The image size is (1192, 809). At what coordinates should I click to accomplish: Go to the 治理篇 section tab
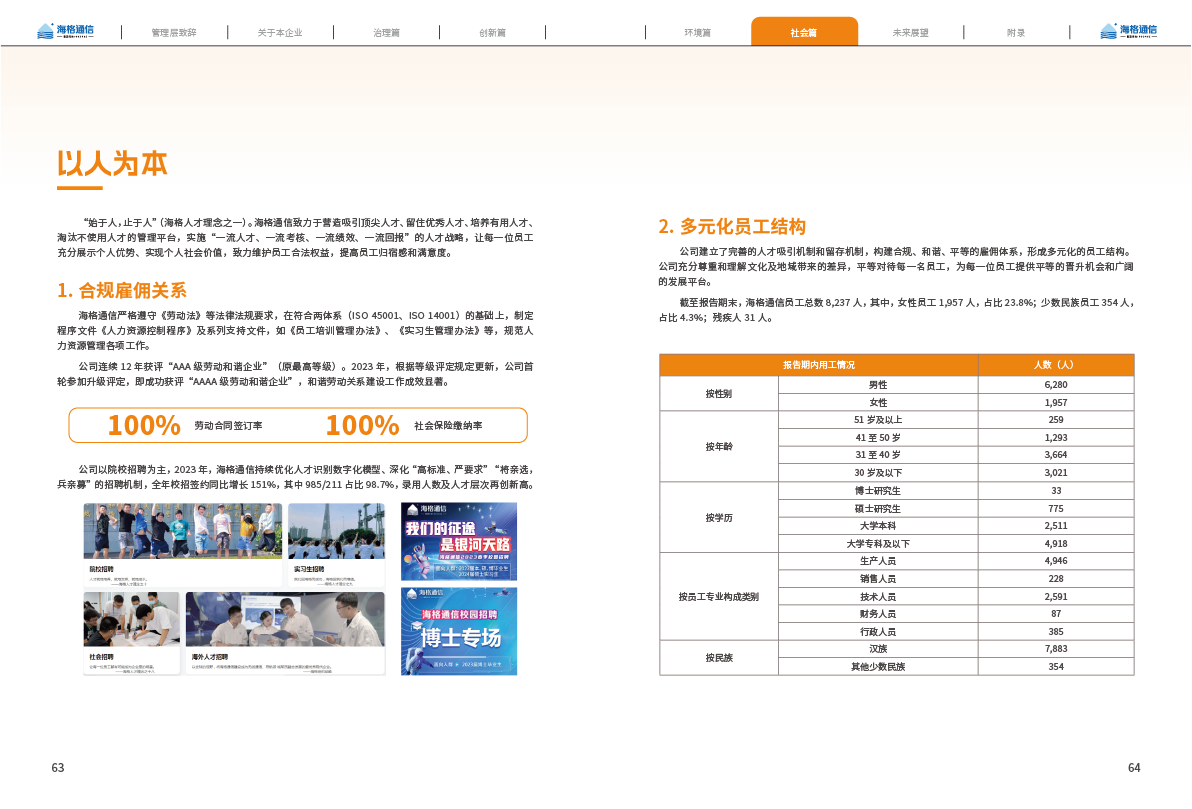[386, 32]
